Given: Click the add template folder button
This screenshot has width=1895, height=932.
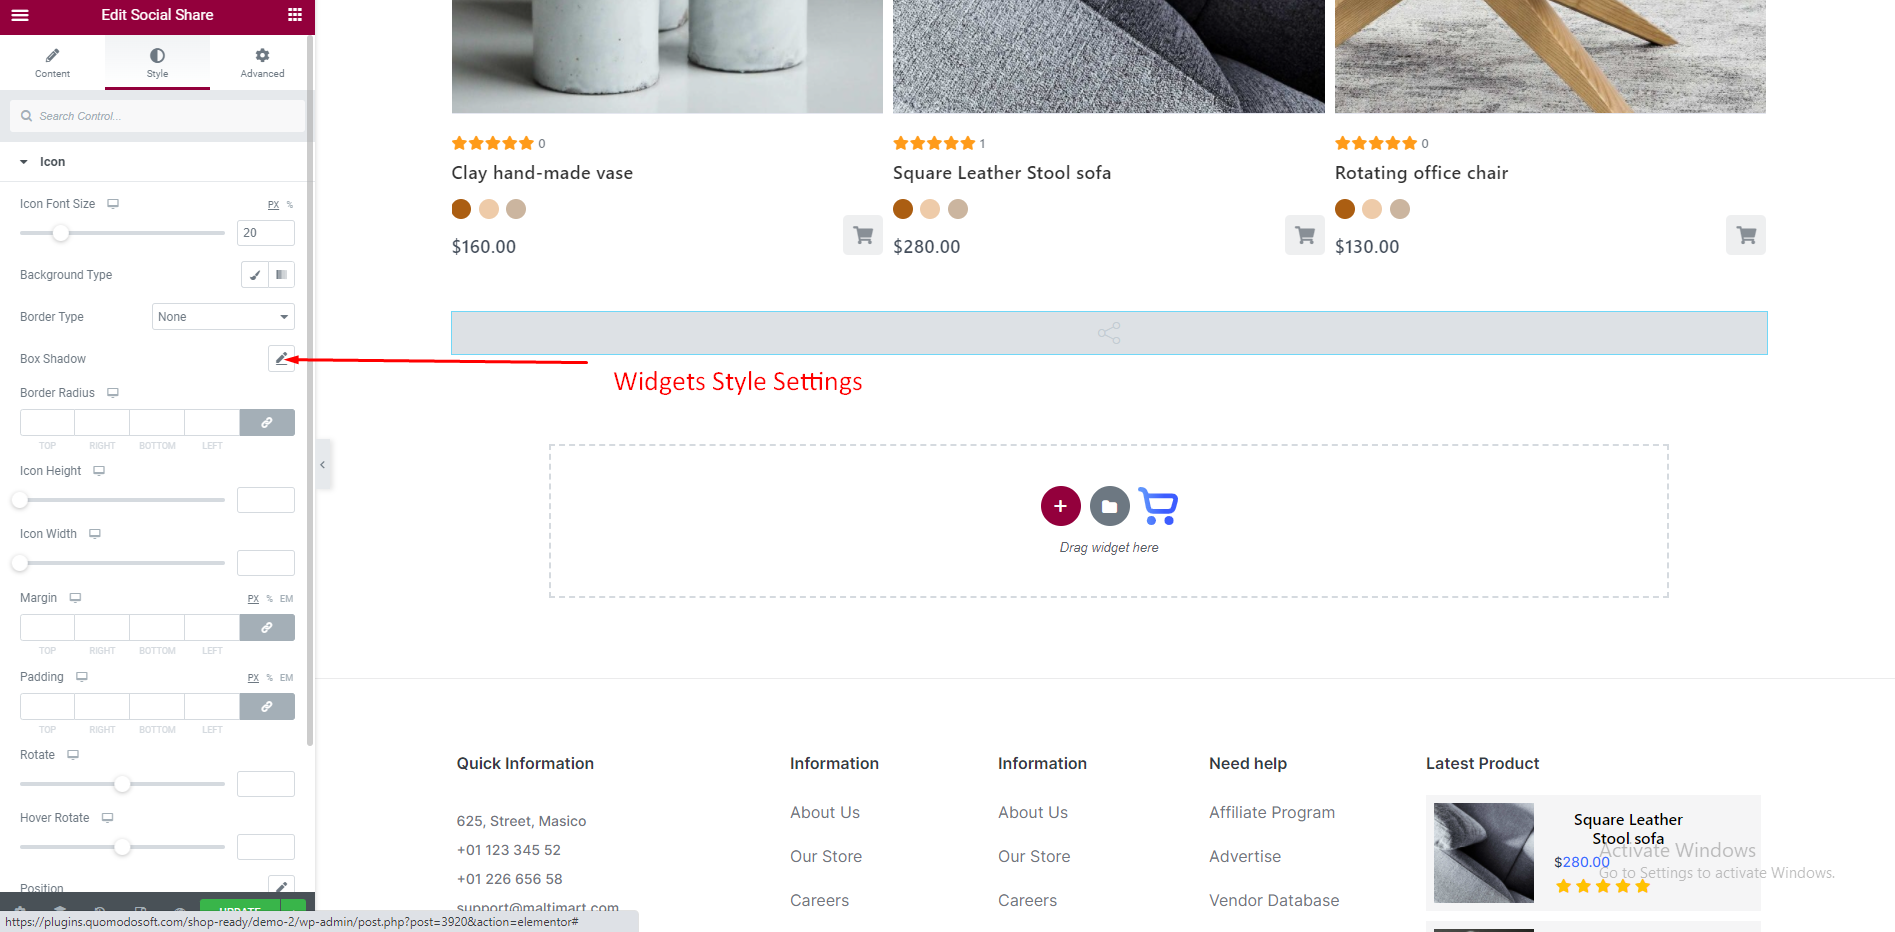Looking at the screenshot, I should [x=1109, y=506].
